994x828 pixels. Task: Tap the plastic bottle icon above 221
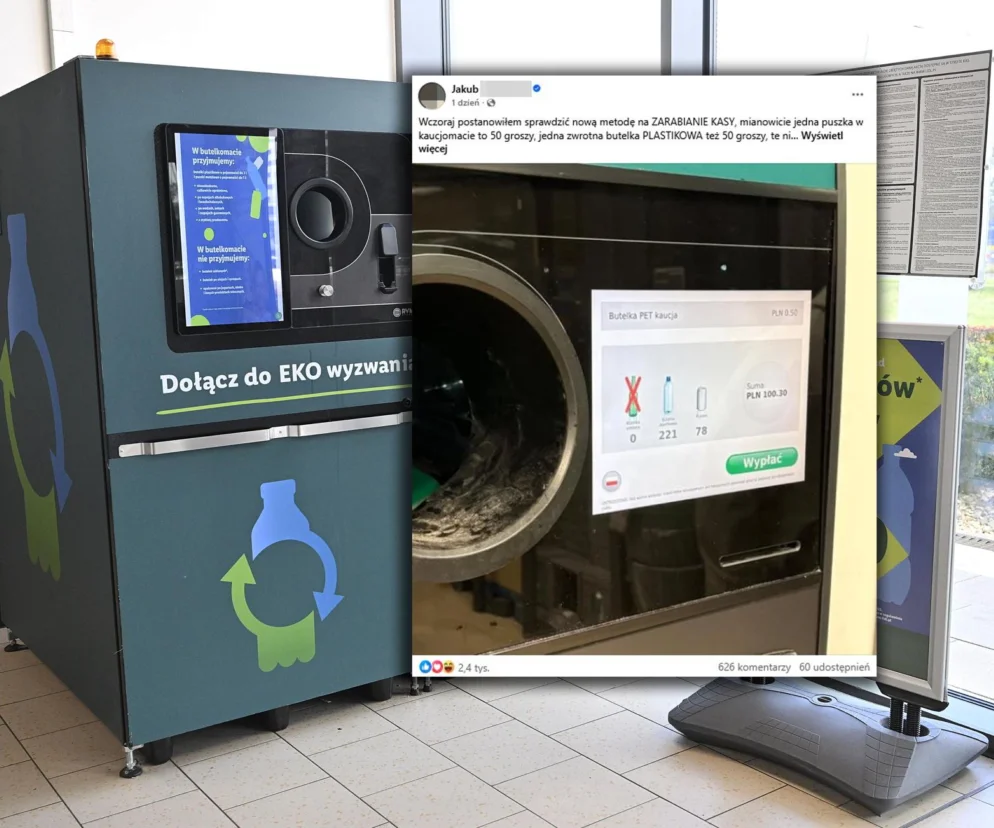[668, 396]
